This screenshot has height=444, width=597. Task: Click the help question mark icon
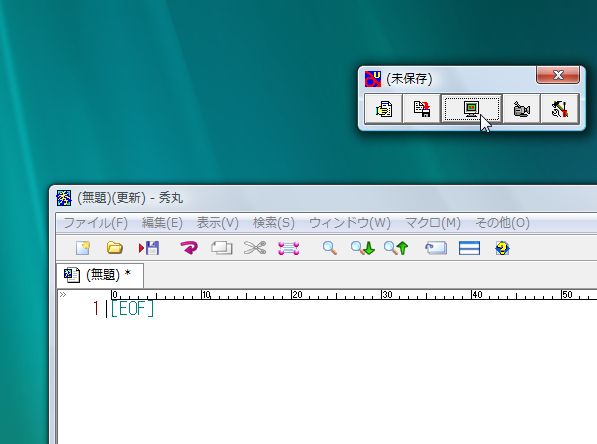[503, 248]
